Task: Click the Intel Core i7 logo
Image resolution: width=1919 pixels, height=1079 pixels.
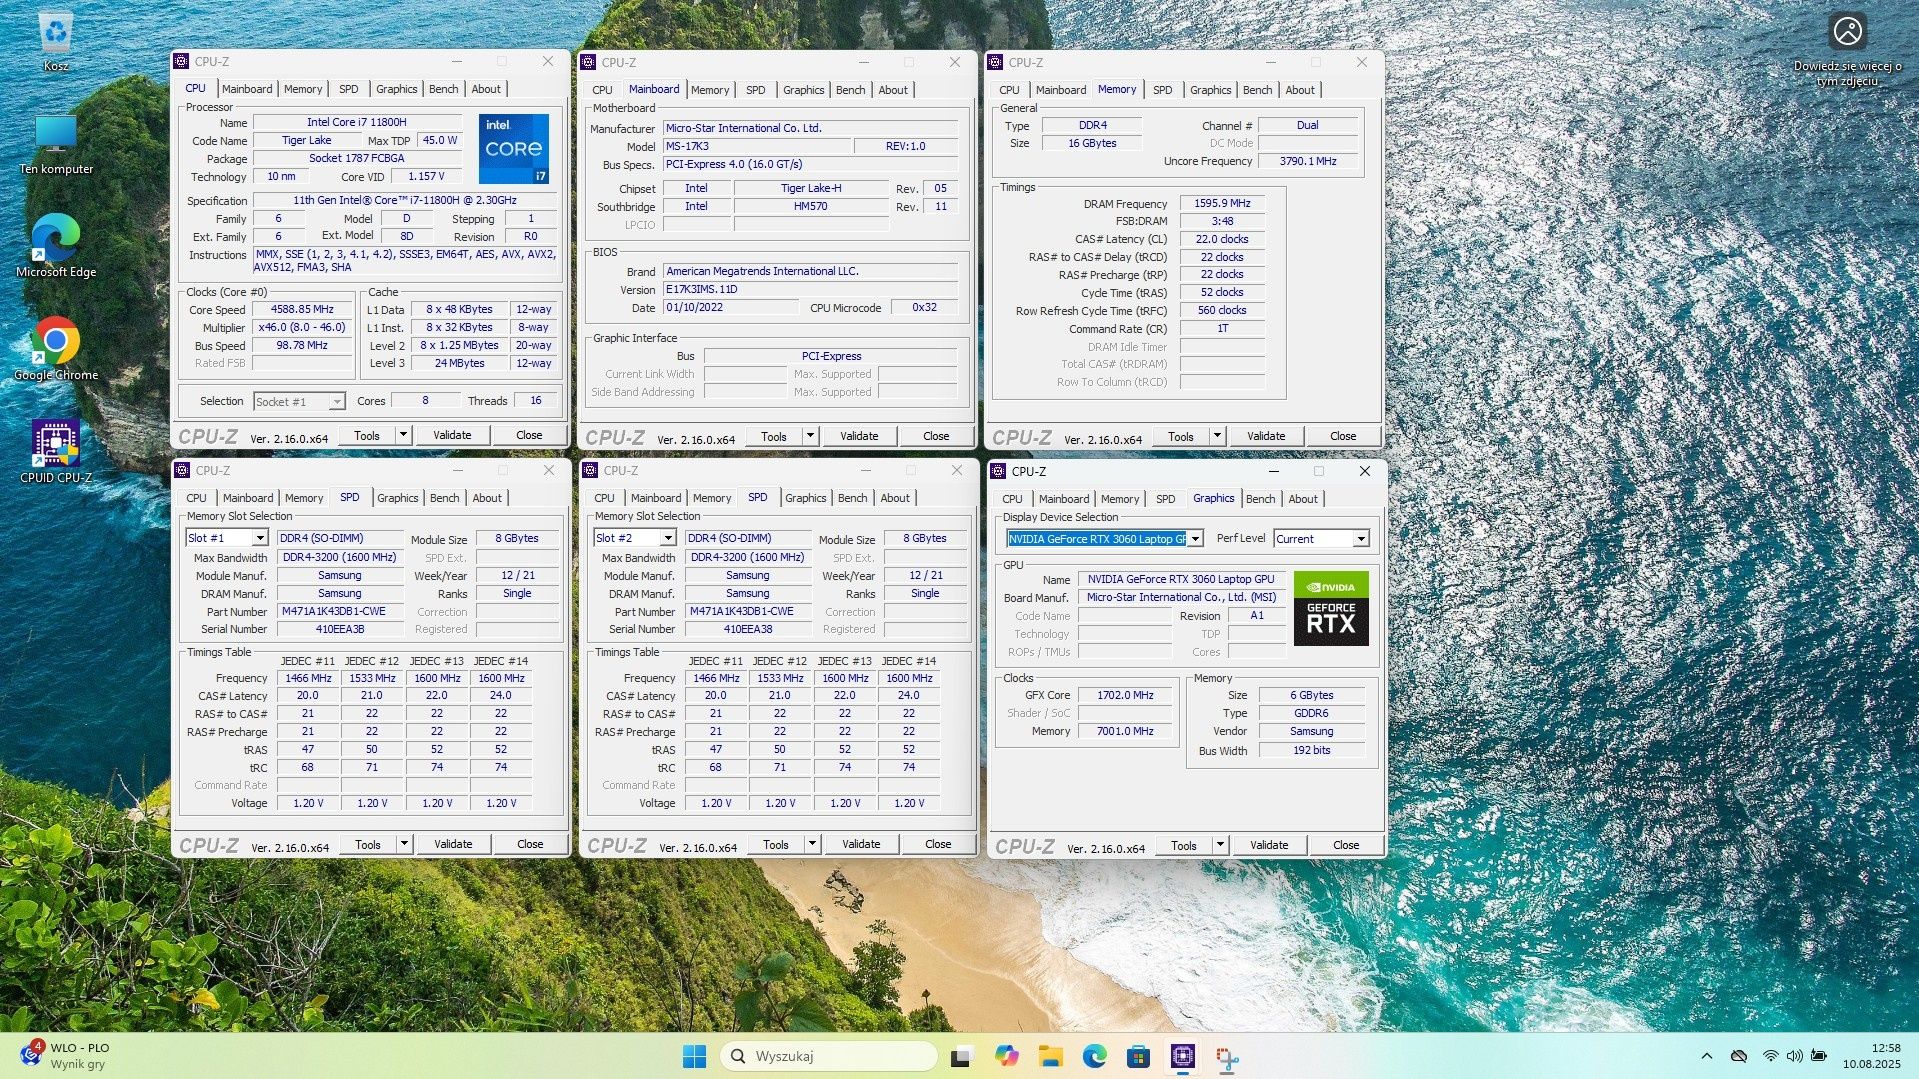Action: 514,149
